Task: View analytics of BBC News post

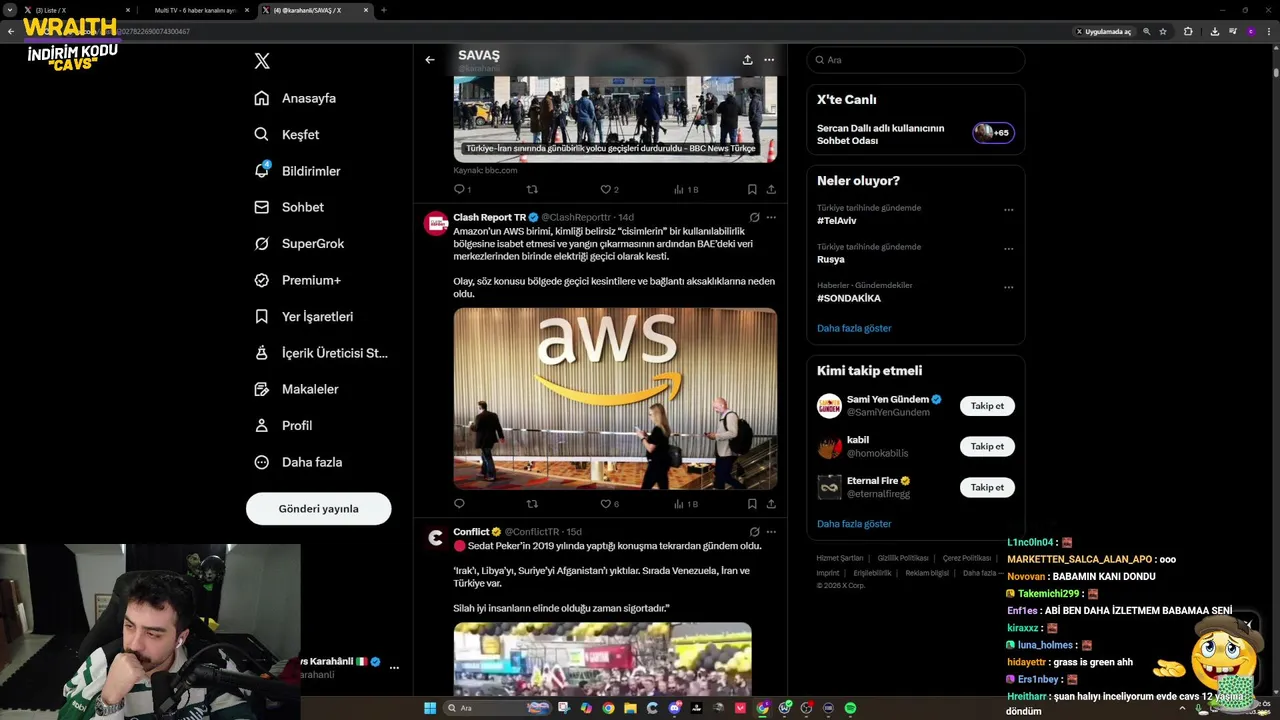Action: click(x=686, y=189)
